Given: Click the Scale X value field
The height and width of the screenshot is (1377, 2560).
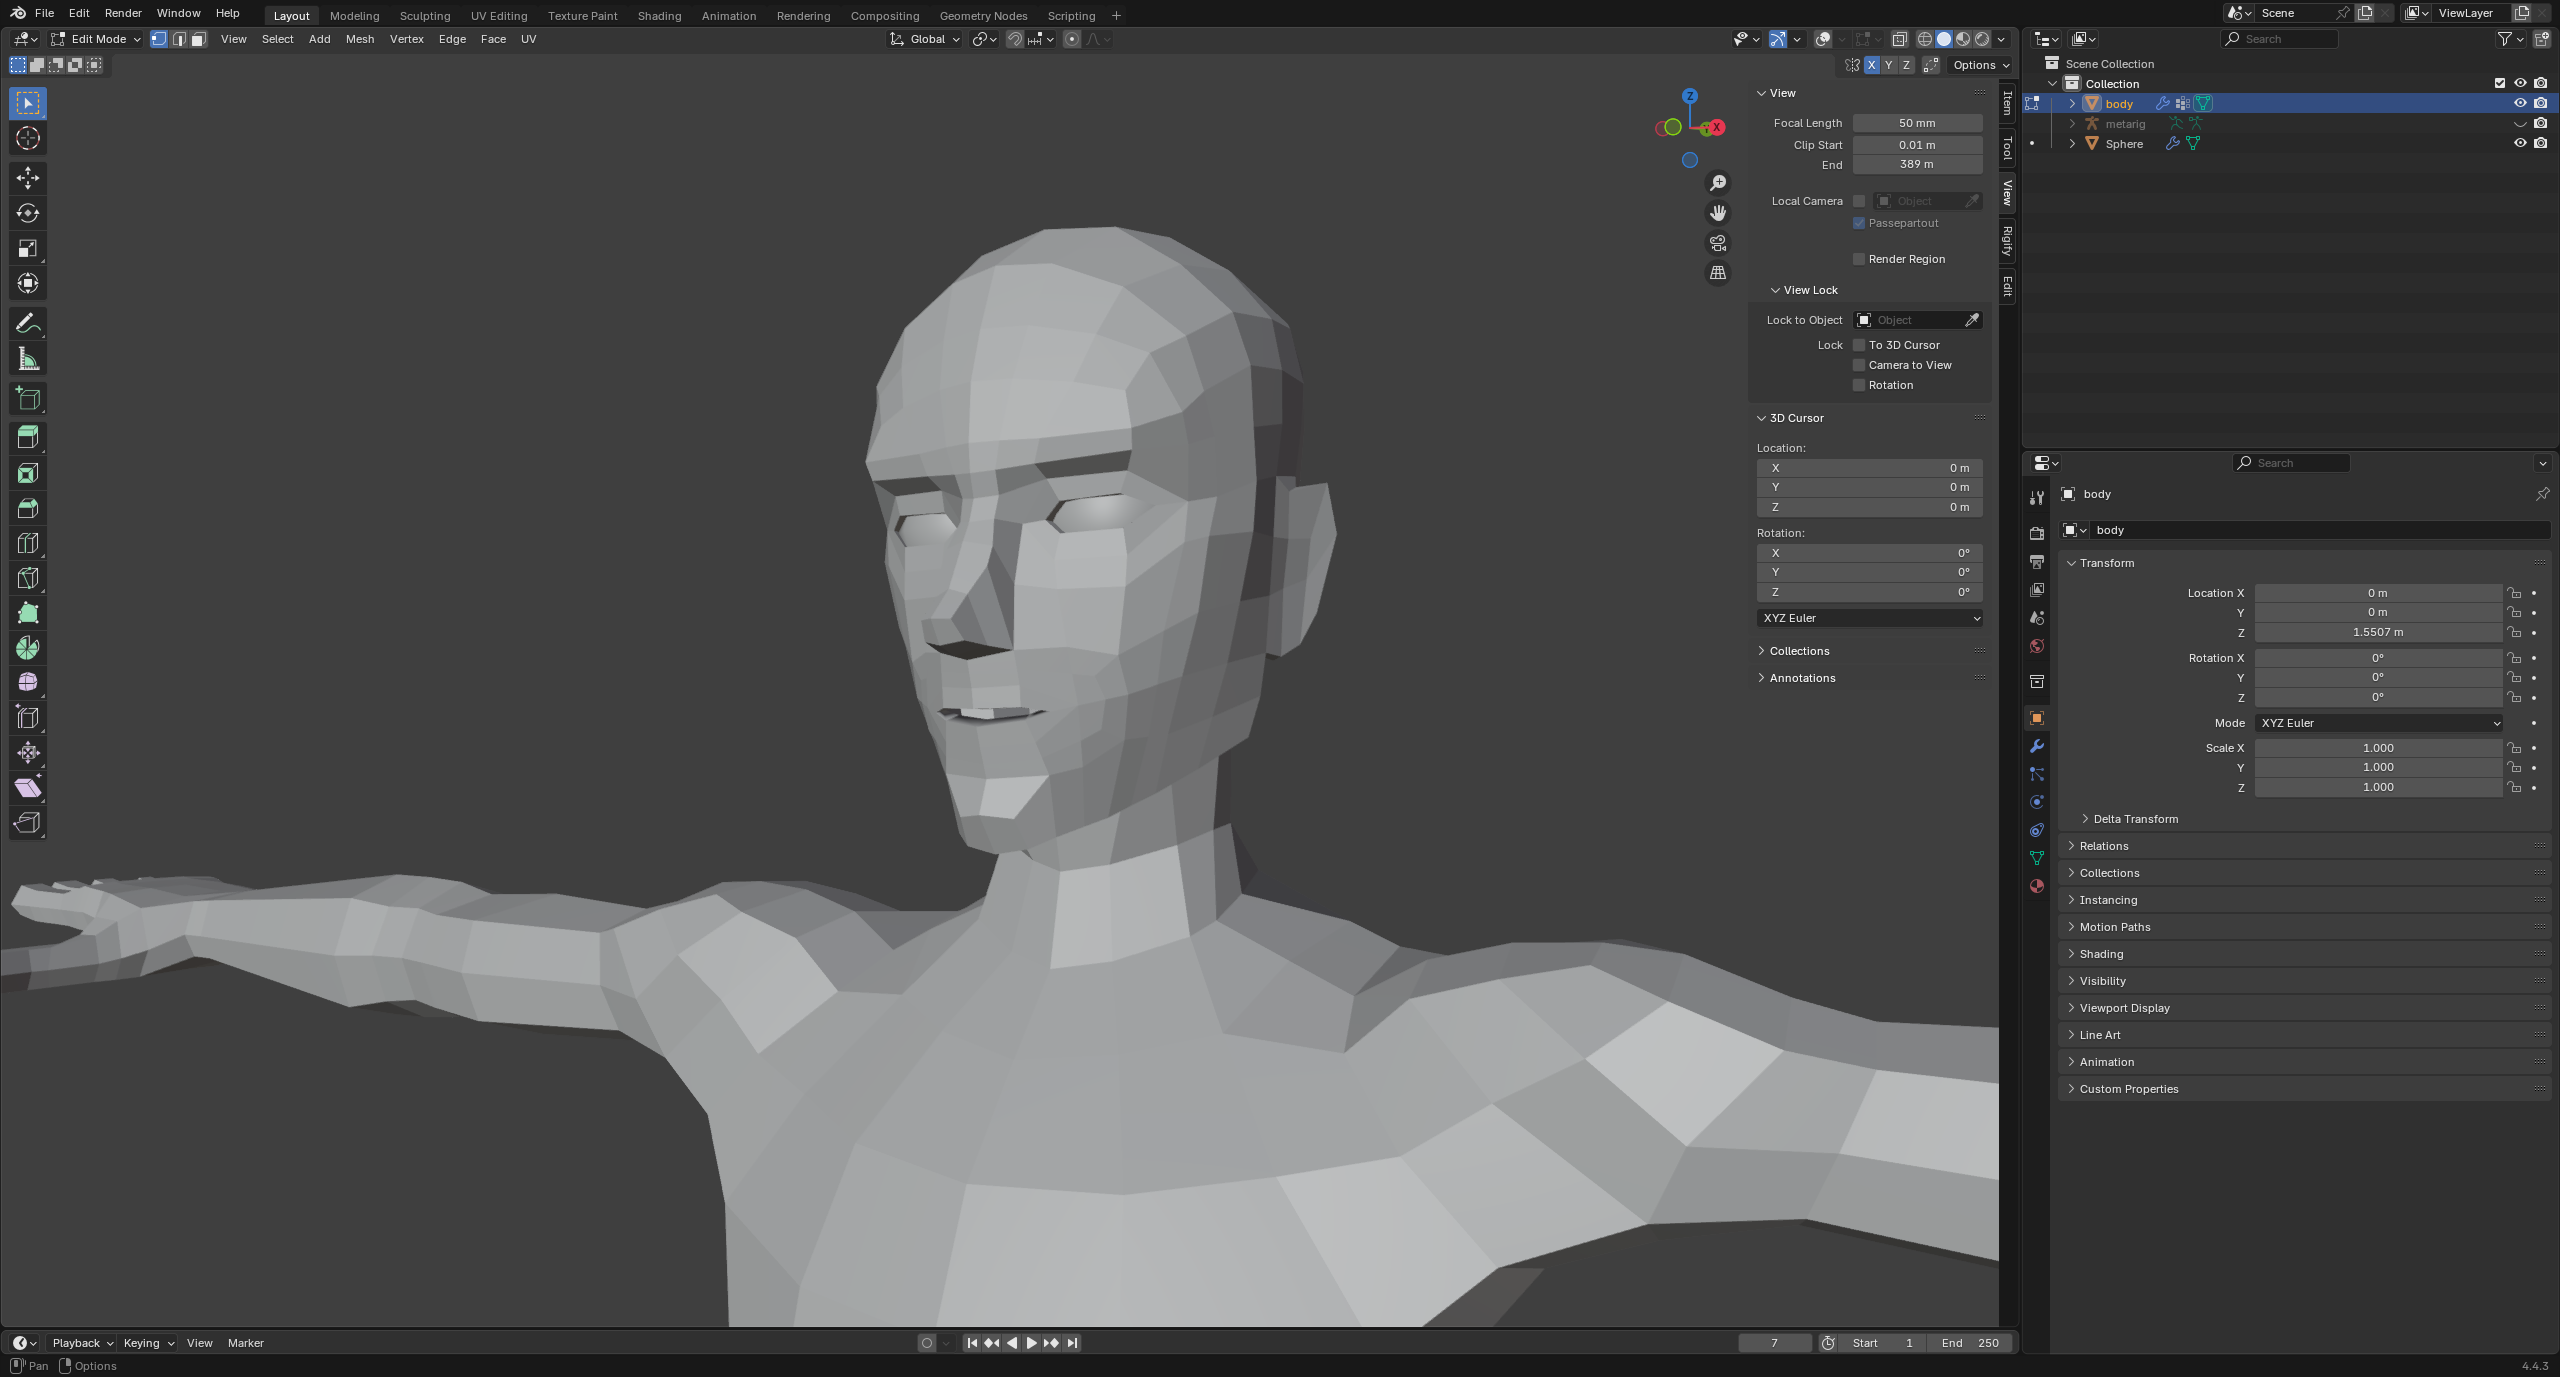Looking at the screenshot, I should 2378,748.
